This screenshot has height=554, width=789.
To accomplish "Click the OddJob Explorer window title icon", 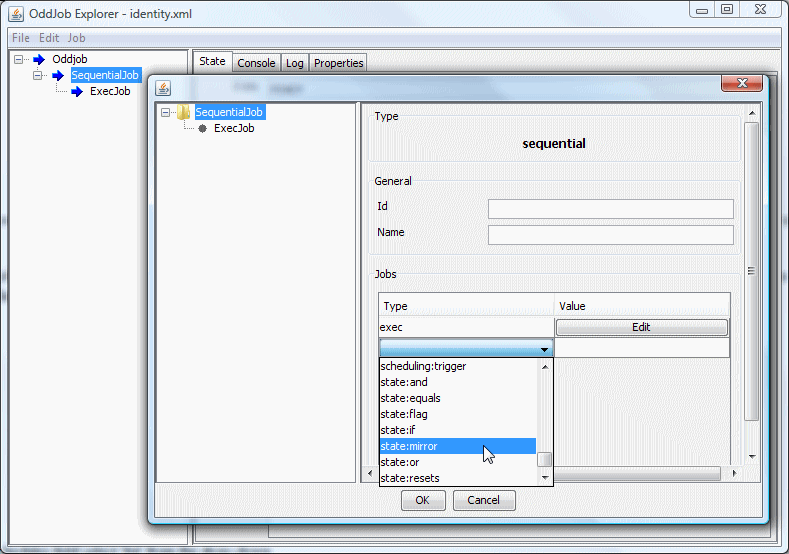I will [x=16, y=14].
